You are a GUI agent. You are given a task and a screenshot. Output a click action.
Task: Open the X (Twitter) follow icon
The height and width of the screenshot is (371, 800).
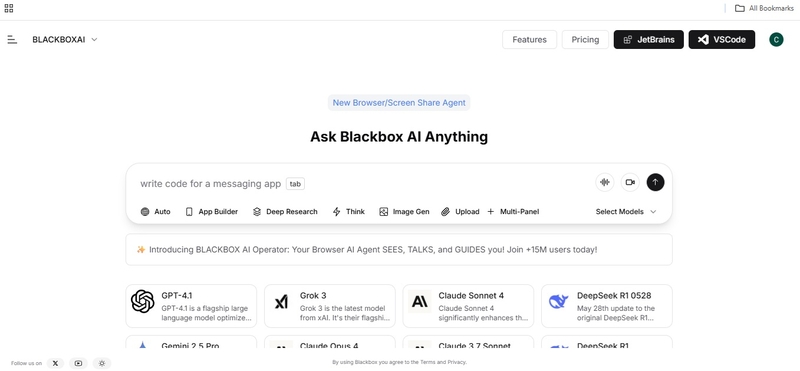[55, 363]
